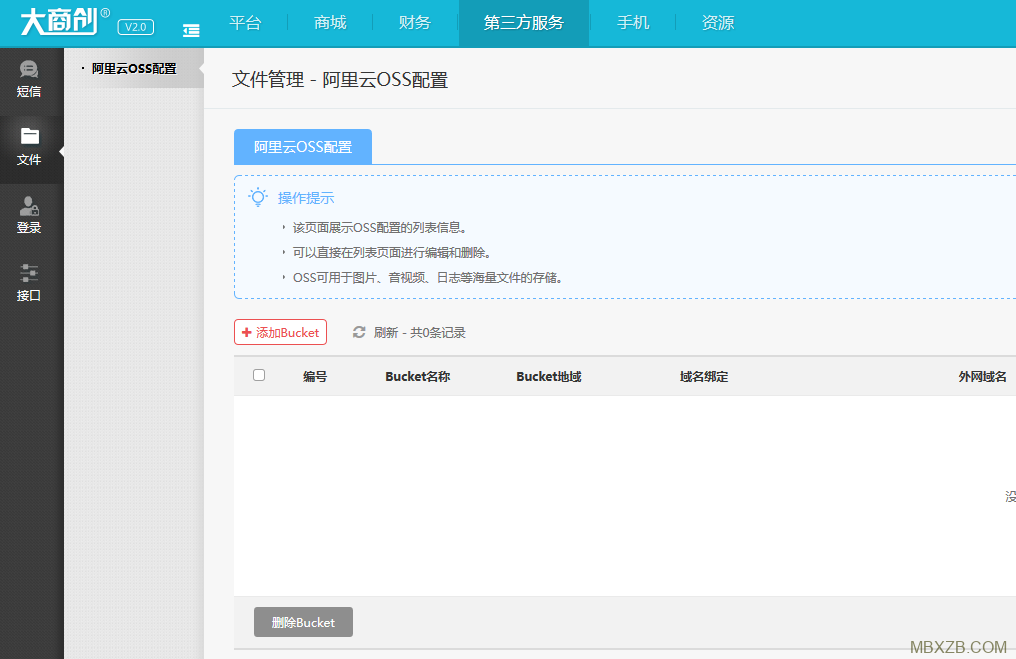The width and height of the screenshot is (1016, 659).
Task: Click the tip 可以直接在列表页面进行编辑和删除
Action: click(x=391, y=253)
